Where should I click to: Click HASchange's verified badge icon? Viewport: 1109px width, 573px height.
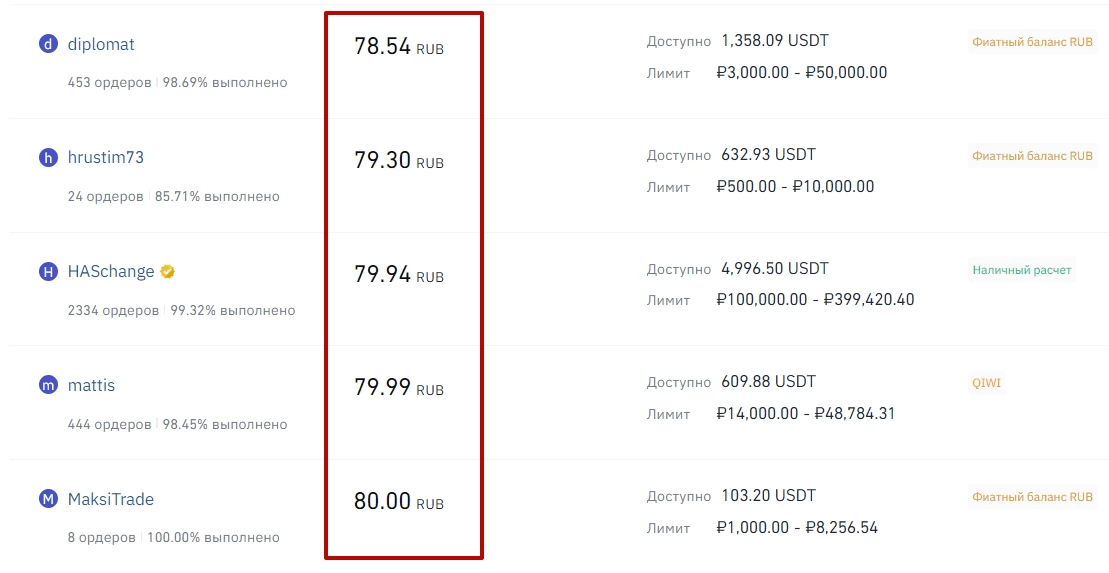tap(168, 272)
